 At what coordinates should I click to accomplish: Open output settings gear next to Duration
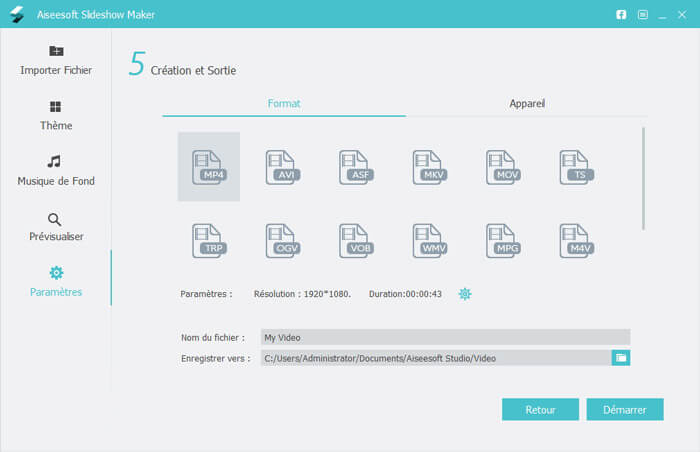464,294
